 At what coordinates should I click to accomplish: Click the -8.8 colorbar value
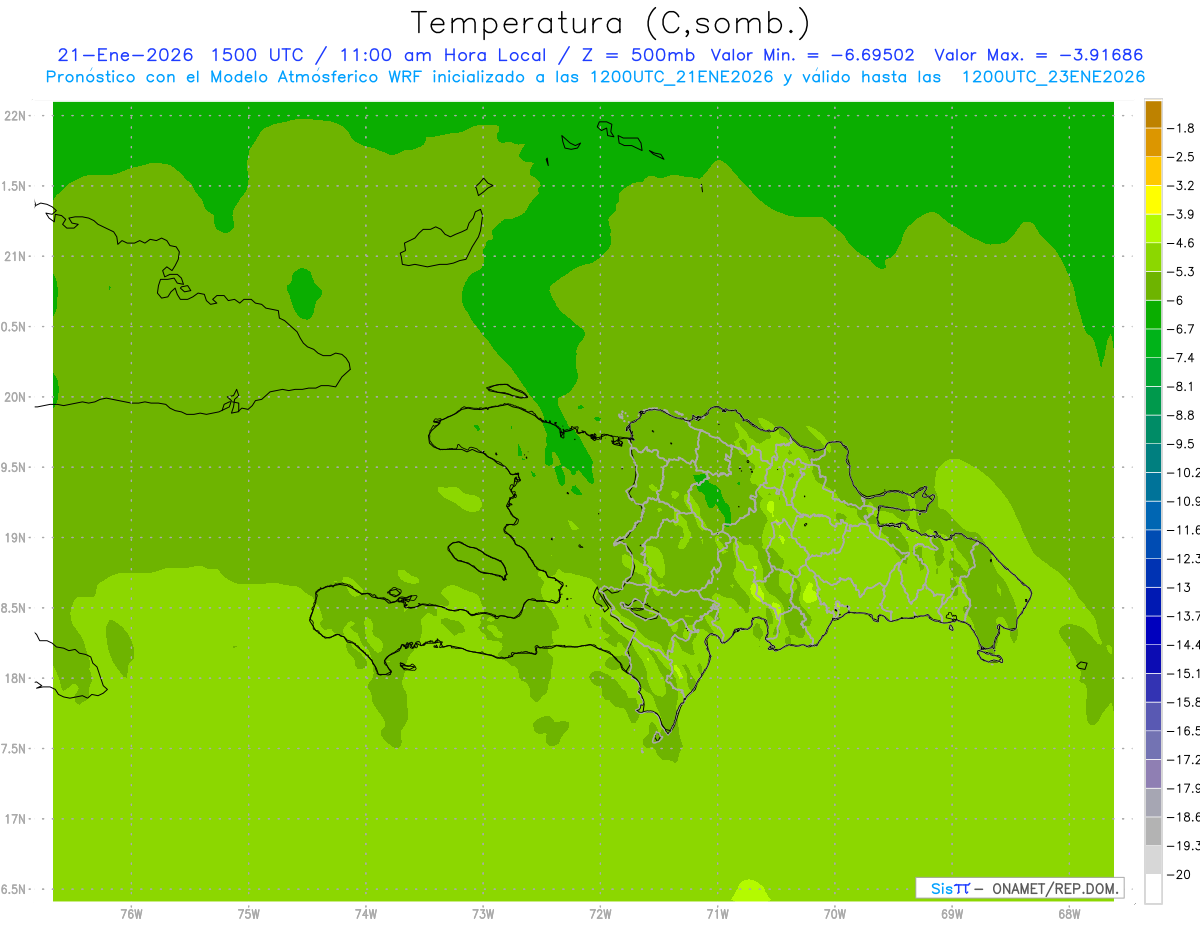click(1182, 415)
